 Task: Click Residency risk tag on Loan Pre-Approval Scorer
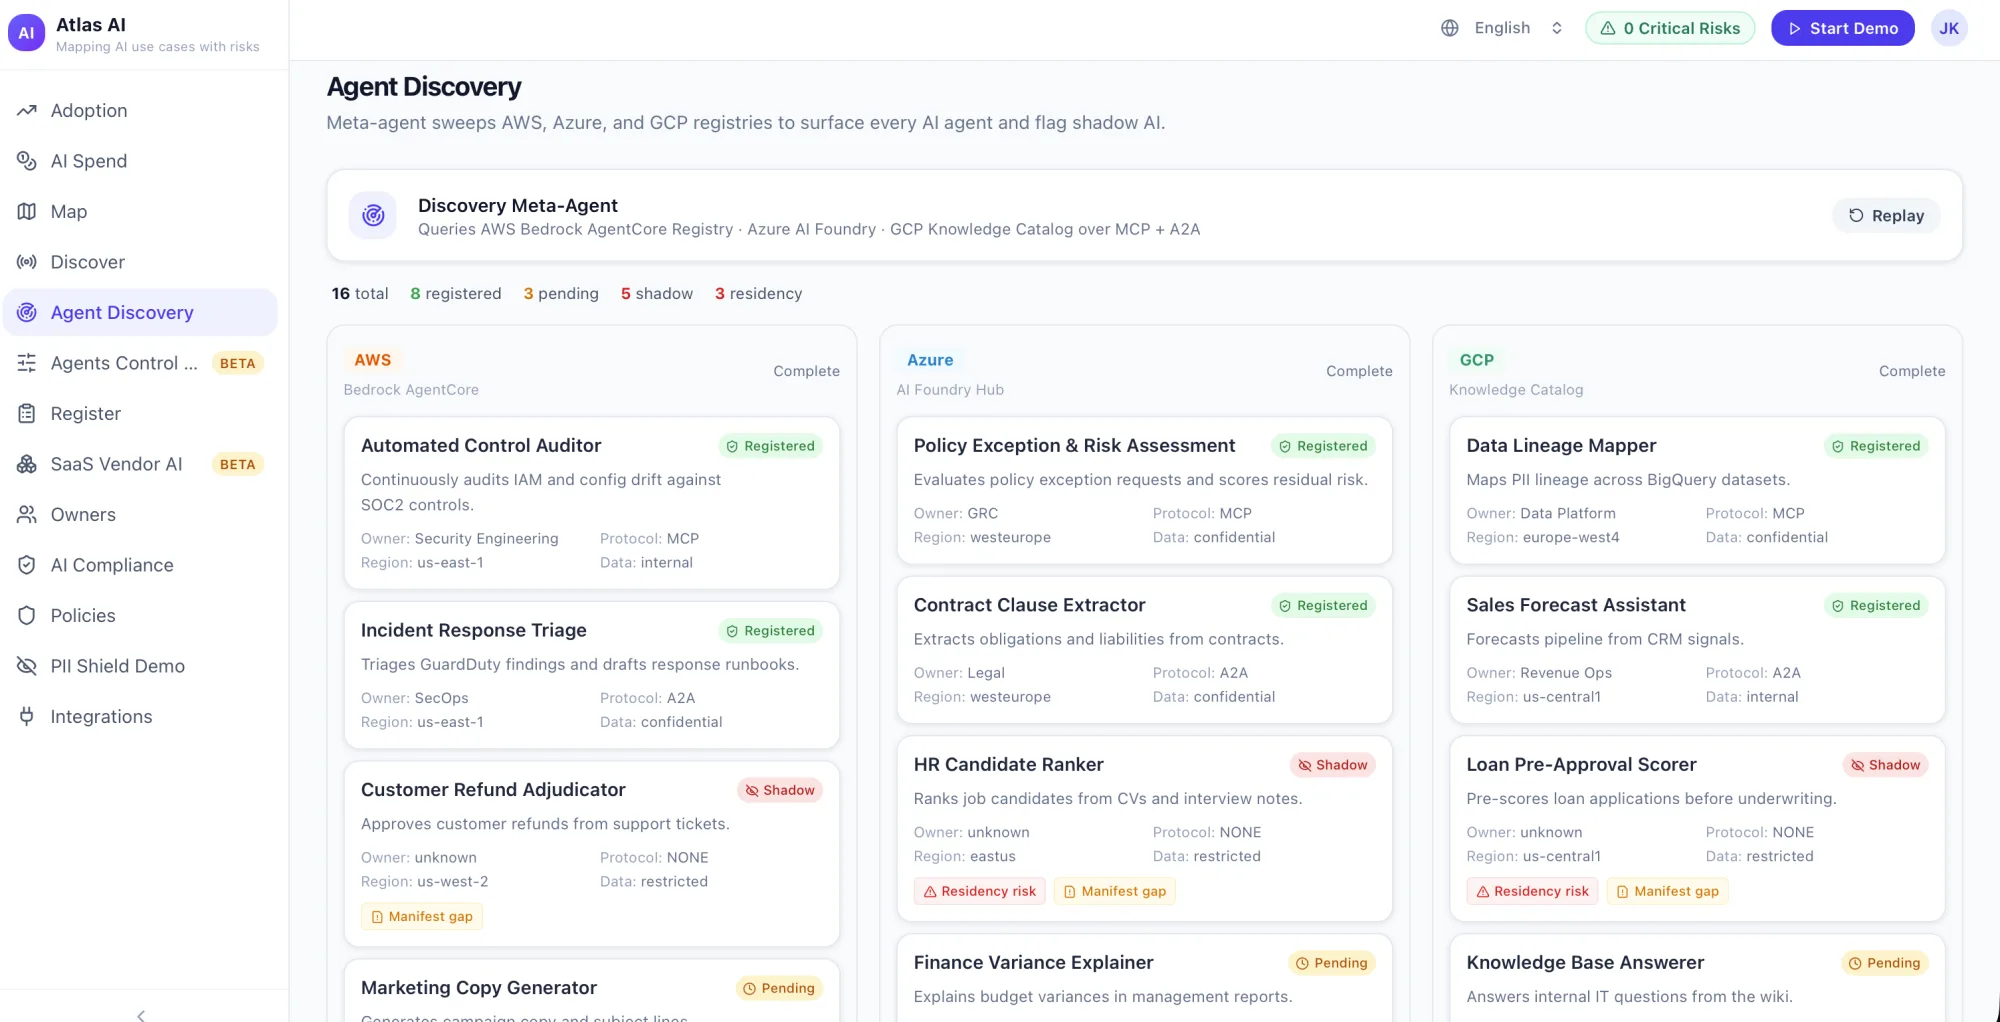pyautogui.click(x=1532, y=891)
